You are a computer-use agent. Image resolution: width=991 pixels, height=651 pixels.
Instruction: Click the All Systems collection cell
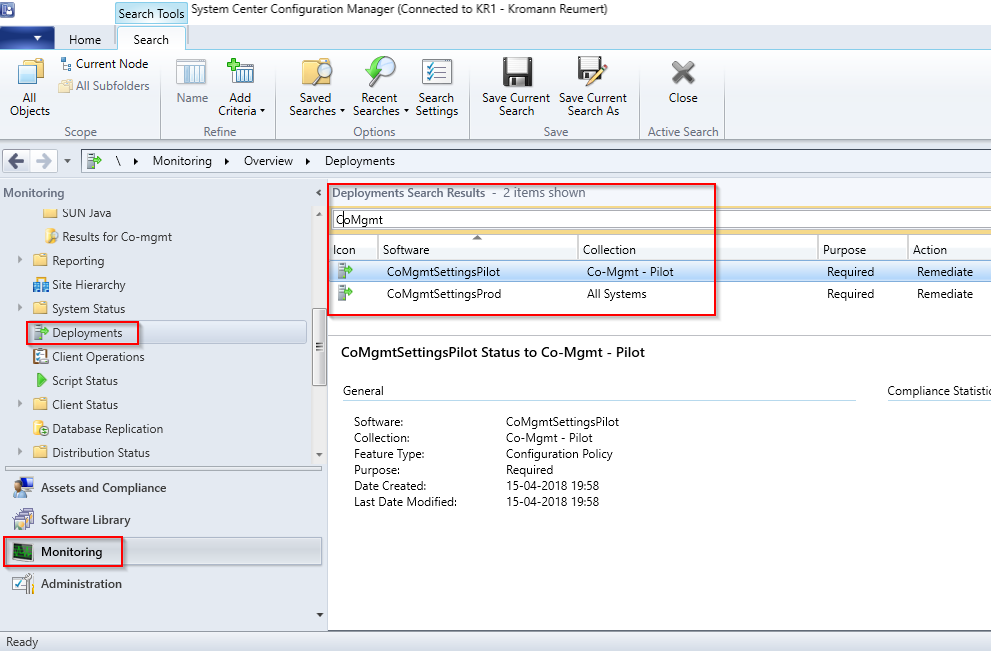click(x=616, y=294)
